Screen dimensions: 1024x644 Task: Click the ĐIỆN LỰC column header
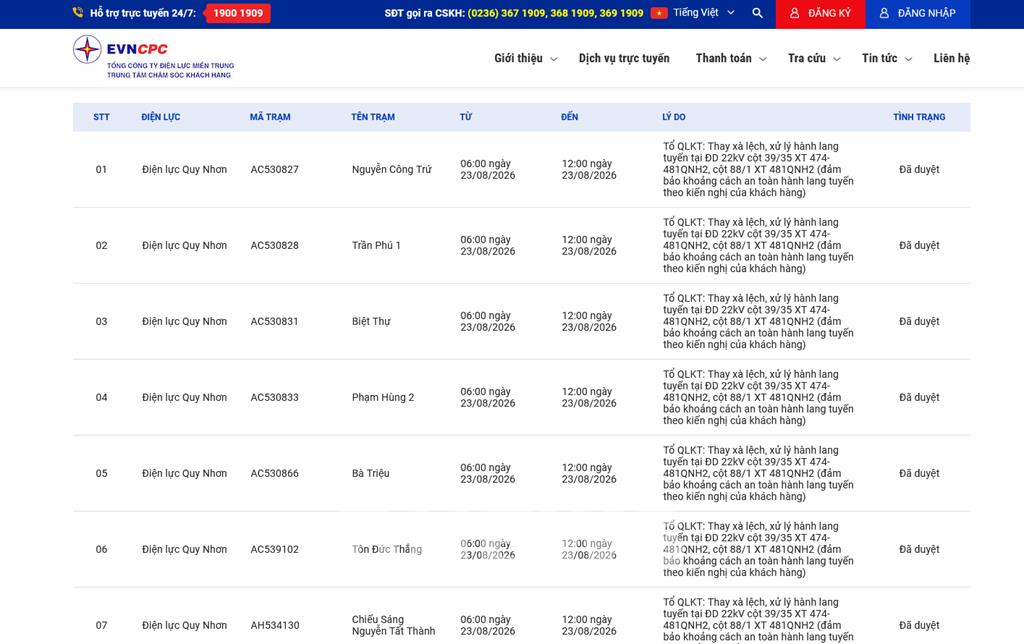[x=161, y=117]
